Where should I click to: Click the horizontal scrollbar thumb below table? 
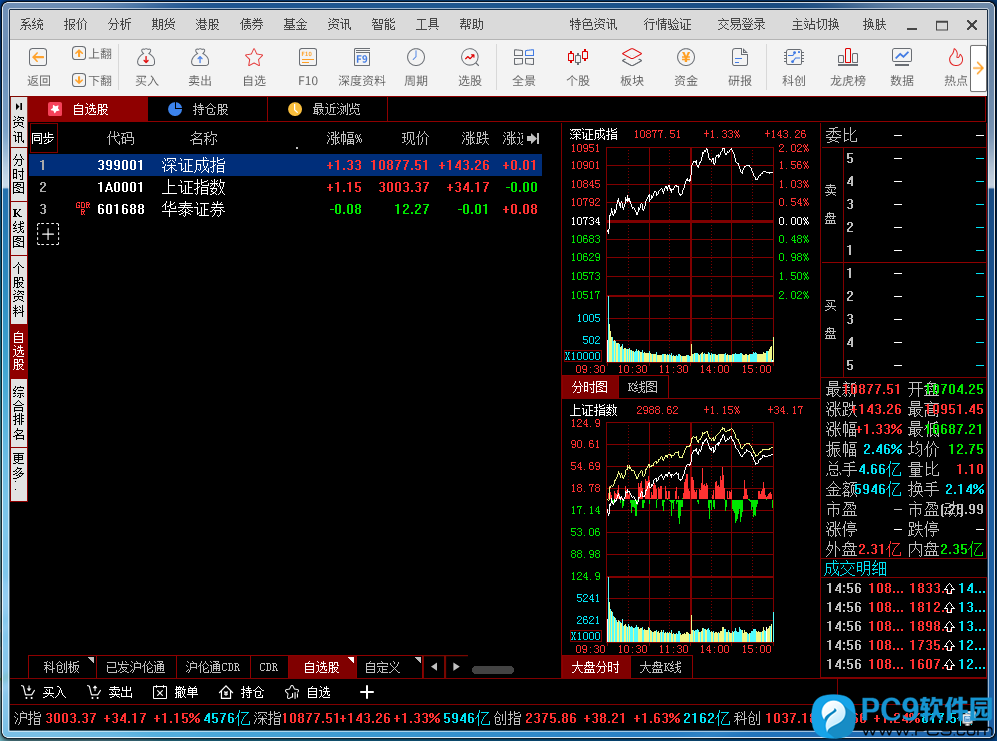(493, 669)
